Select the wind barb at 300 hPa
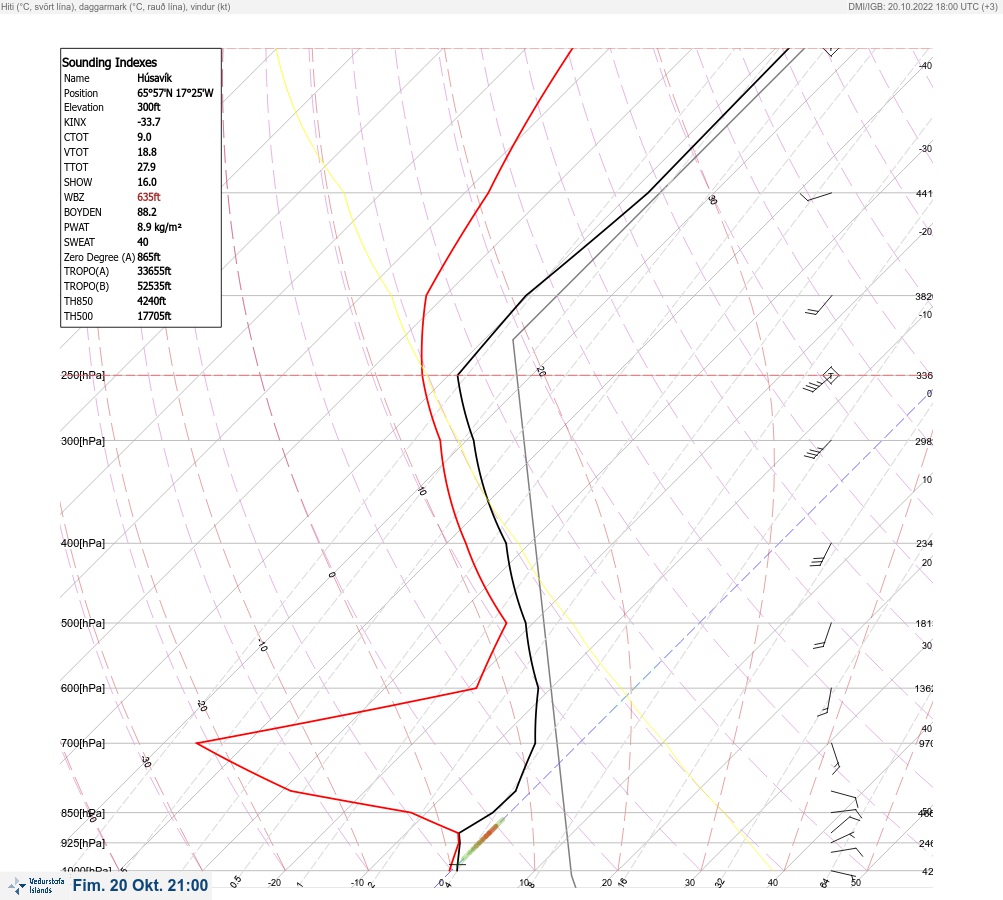This screenshot has height=900, width=1003. [818, 450]
